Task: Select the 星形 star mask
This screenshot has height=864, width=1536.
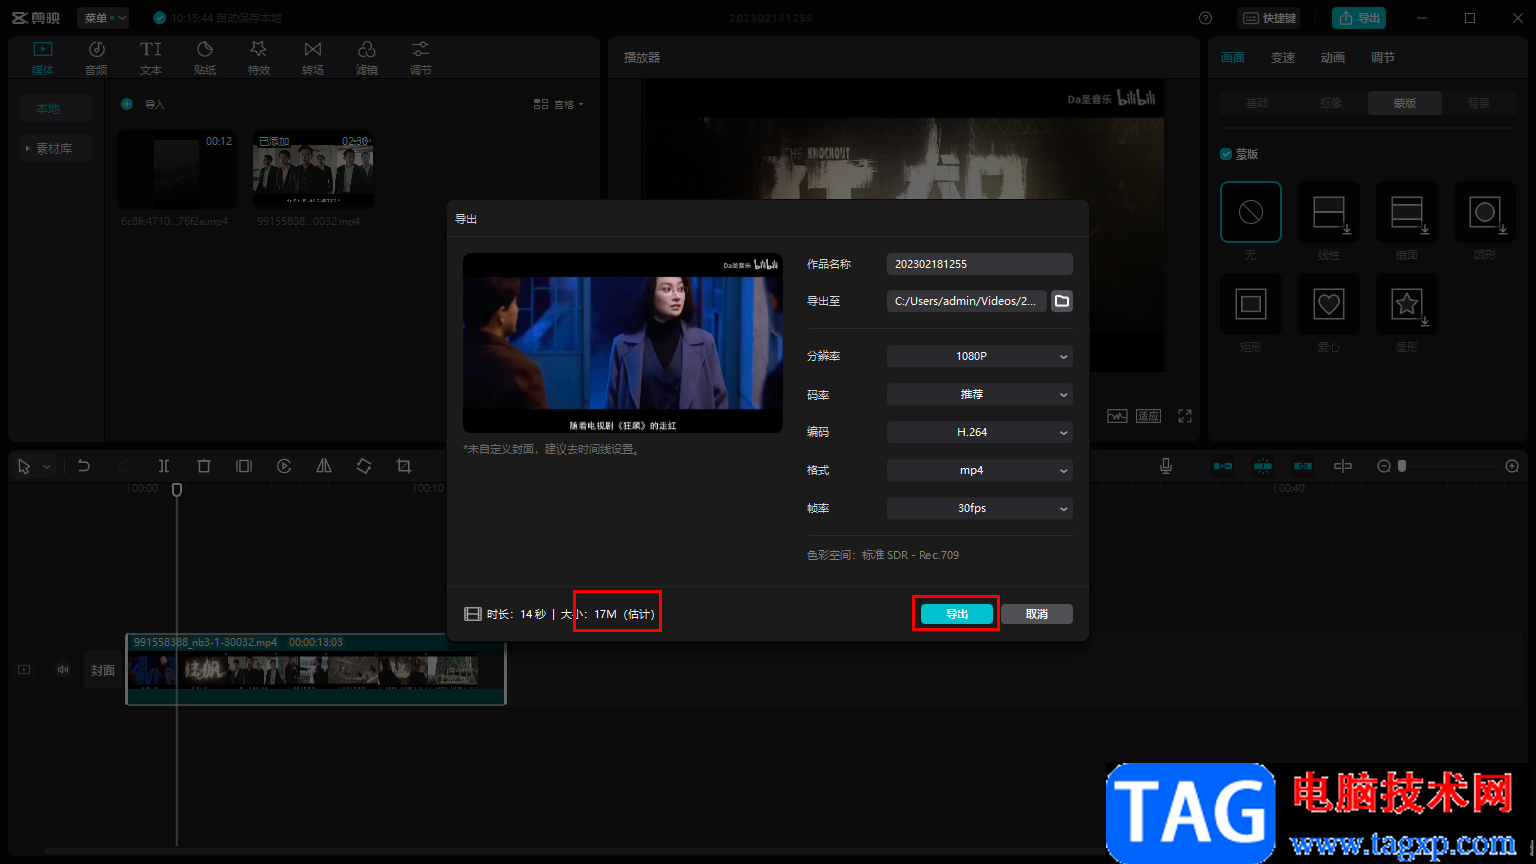Action: (x=1407, y=304)
